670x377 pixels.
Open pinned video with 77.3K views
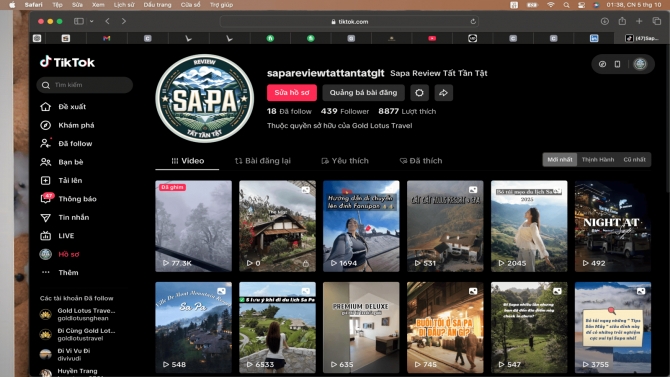(194, 226)
